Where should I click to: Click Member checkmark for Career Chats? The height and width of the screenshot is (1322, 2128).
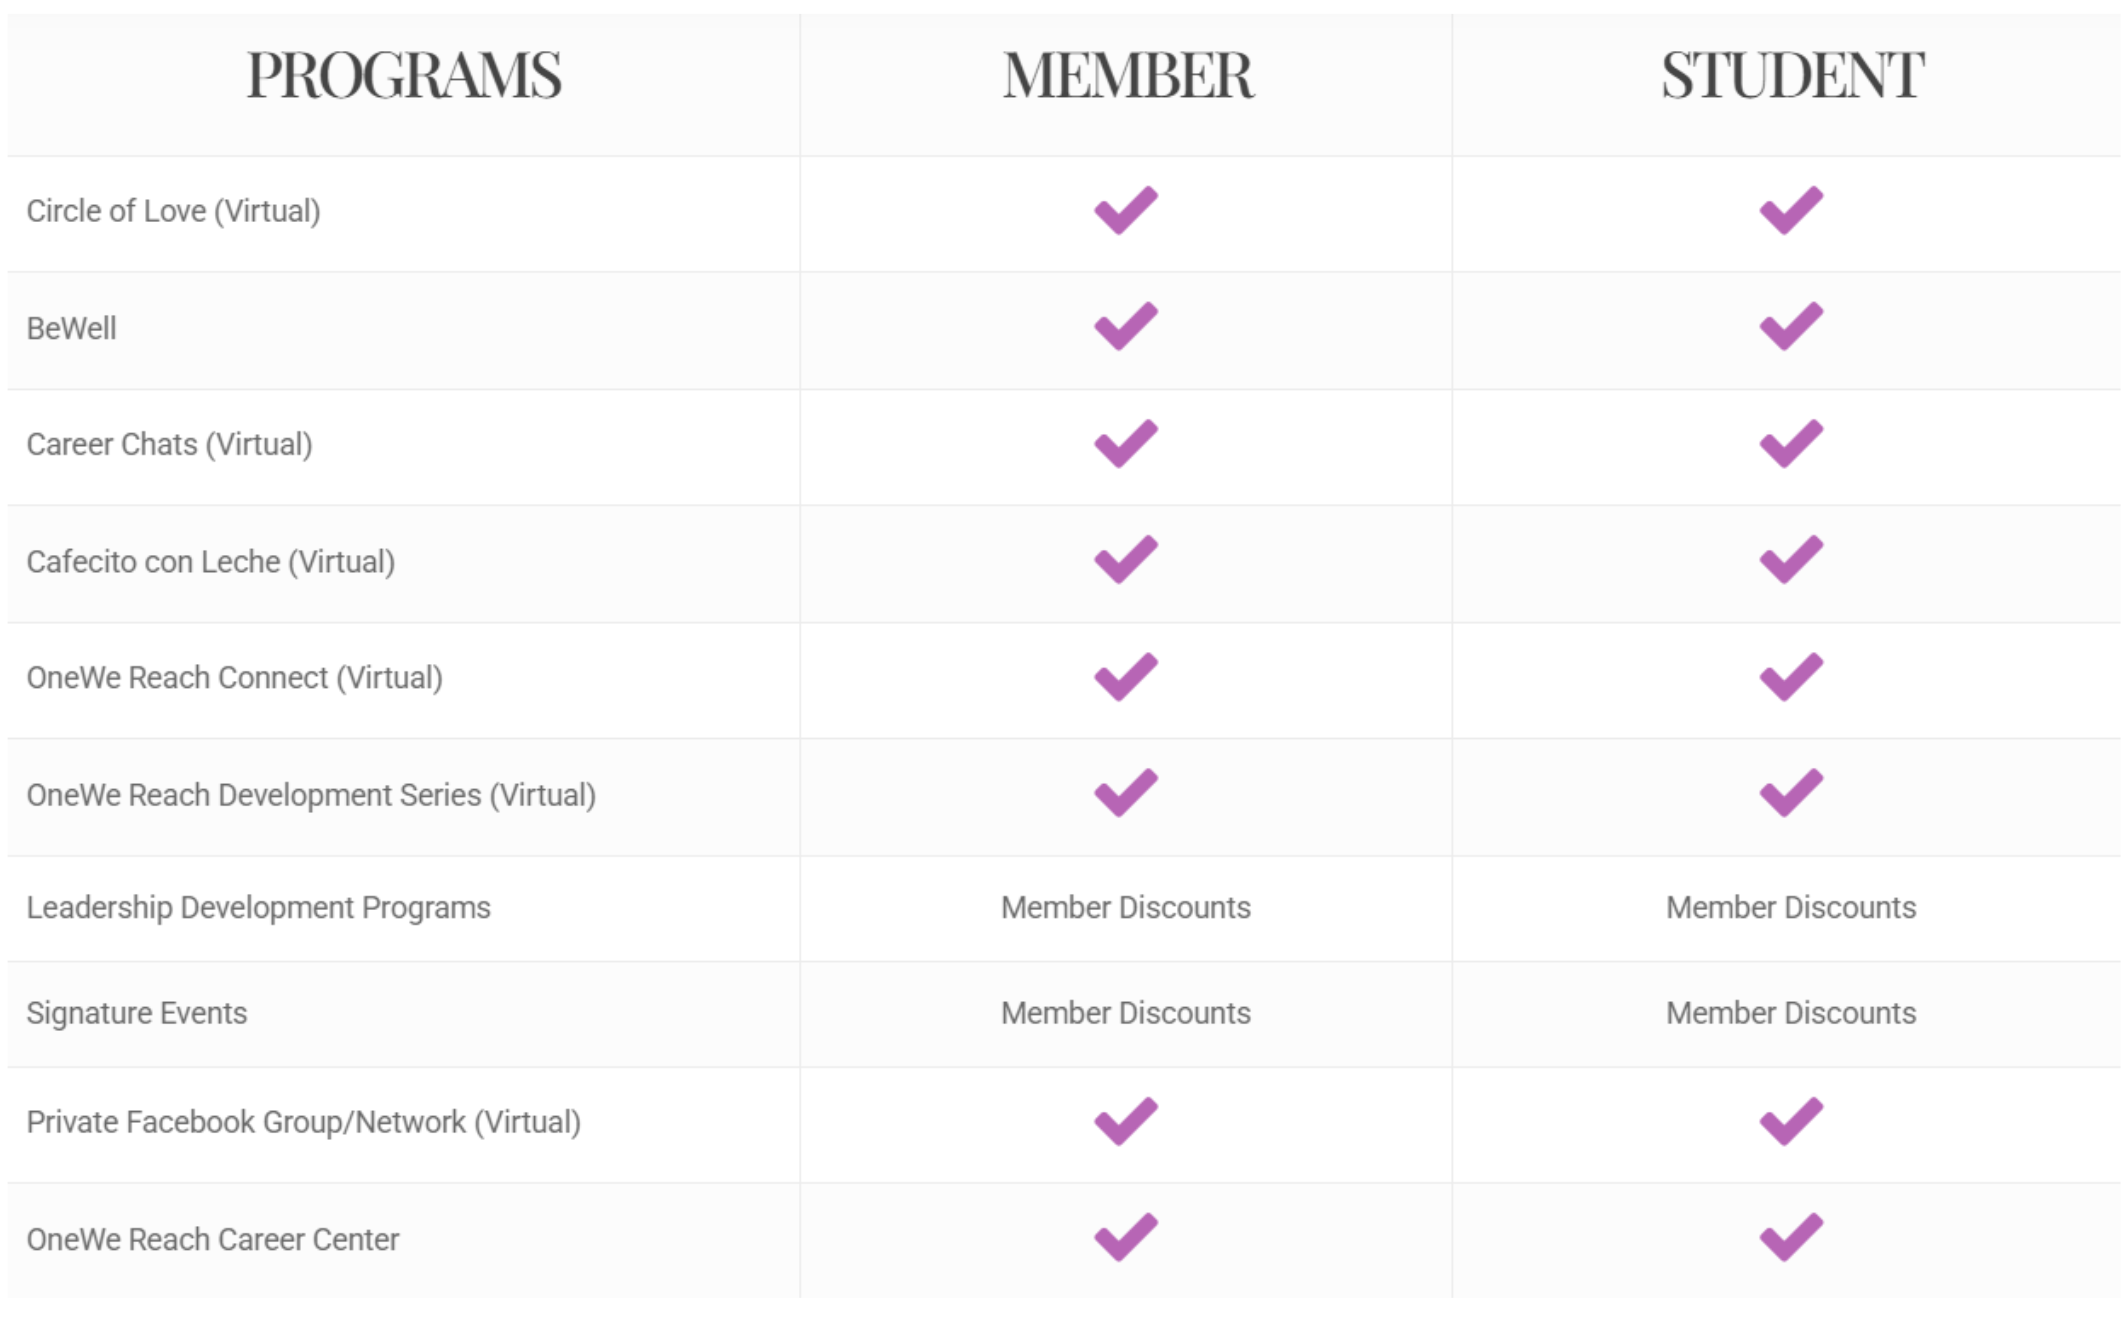tap(1125, 444)
